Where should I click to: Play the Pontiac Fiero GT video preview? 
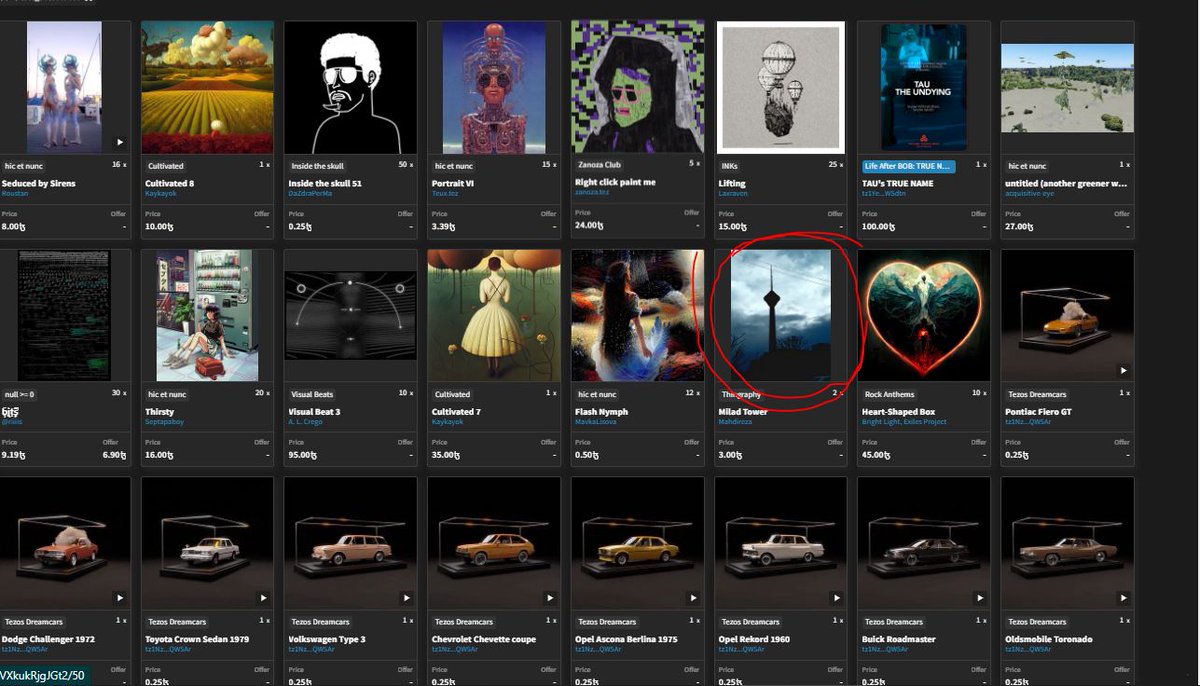(x=1122, y=370)
